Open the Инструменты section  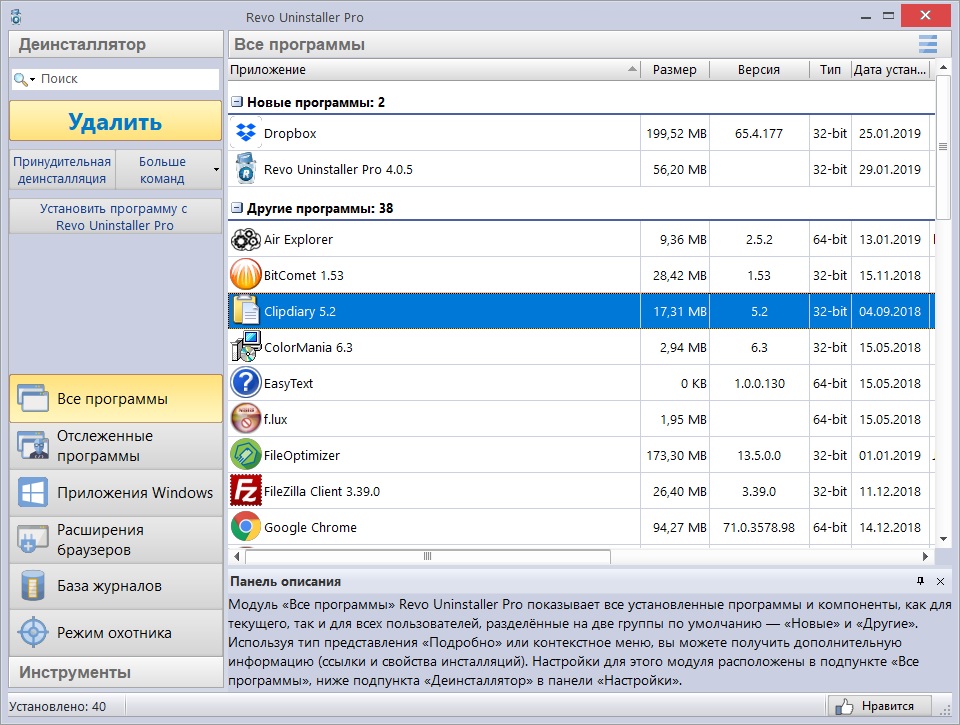click(x=116, y=672)
